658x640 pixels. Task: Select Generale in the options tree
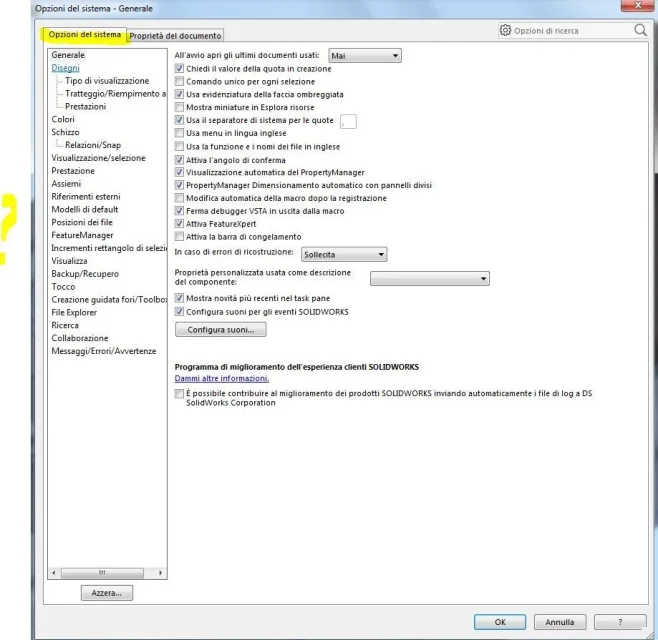[x=68, y=55]
